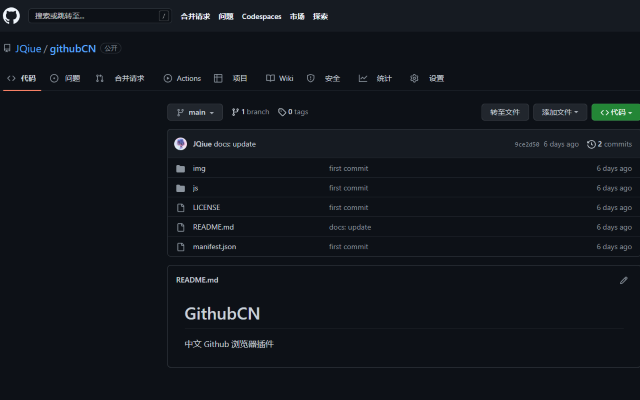Click the JQiue commit author avatar
This screenshot has height=400, width=640.
pyautogui.click(x=180, y=144)
